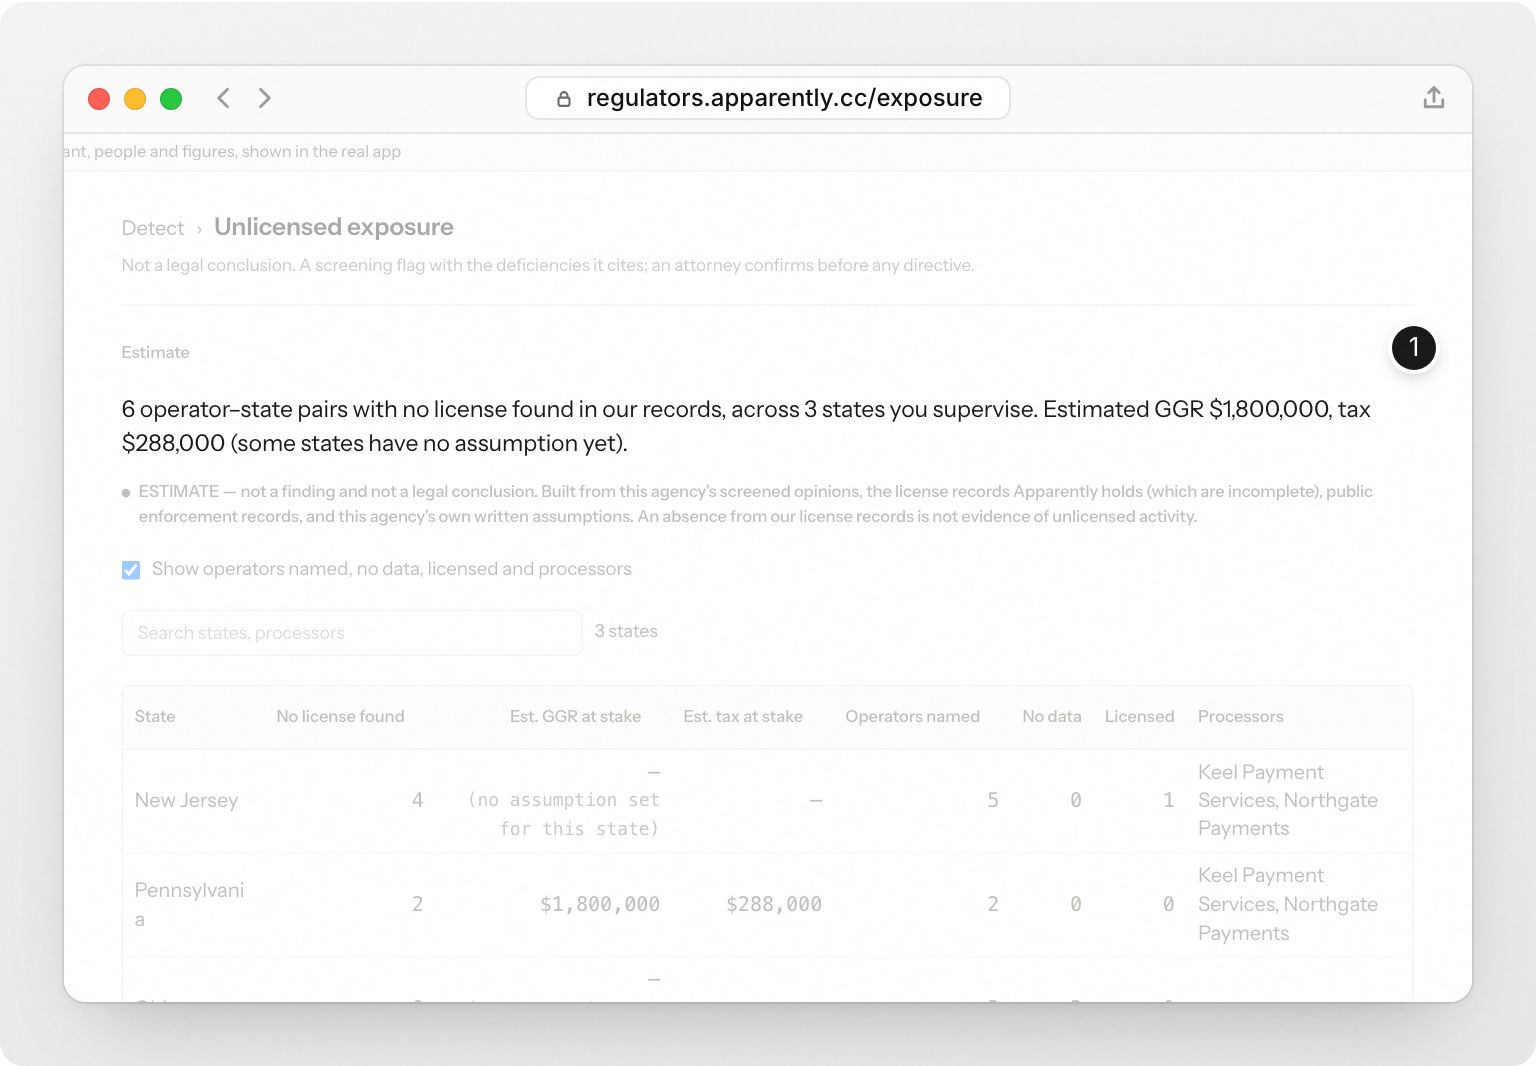Sort by No license found column header
The width and height of the screenshot is (1536, 1066).
click(x=340, y=716)
